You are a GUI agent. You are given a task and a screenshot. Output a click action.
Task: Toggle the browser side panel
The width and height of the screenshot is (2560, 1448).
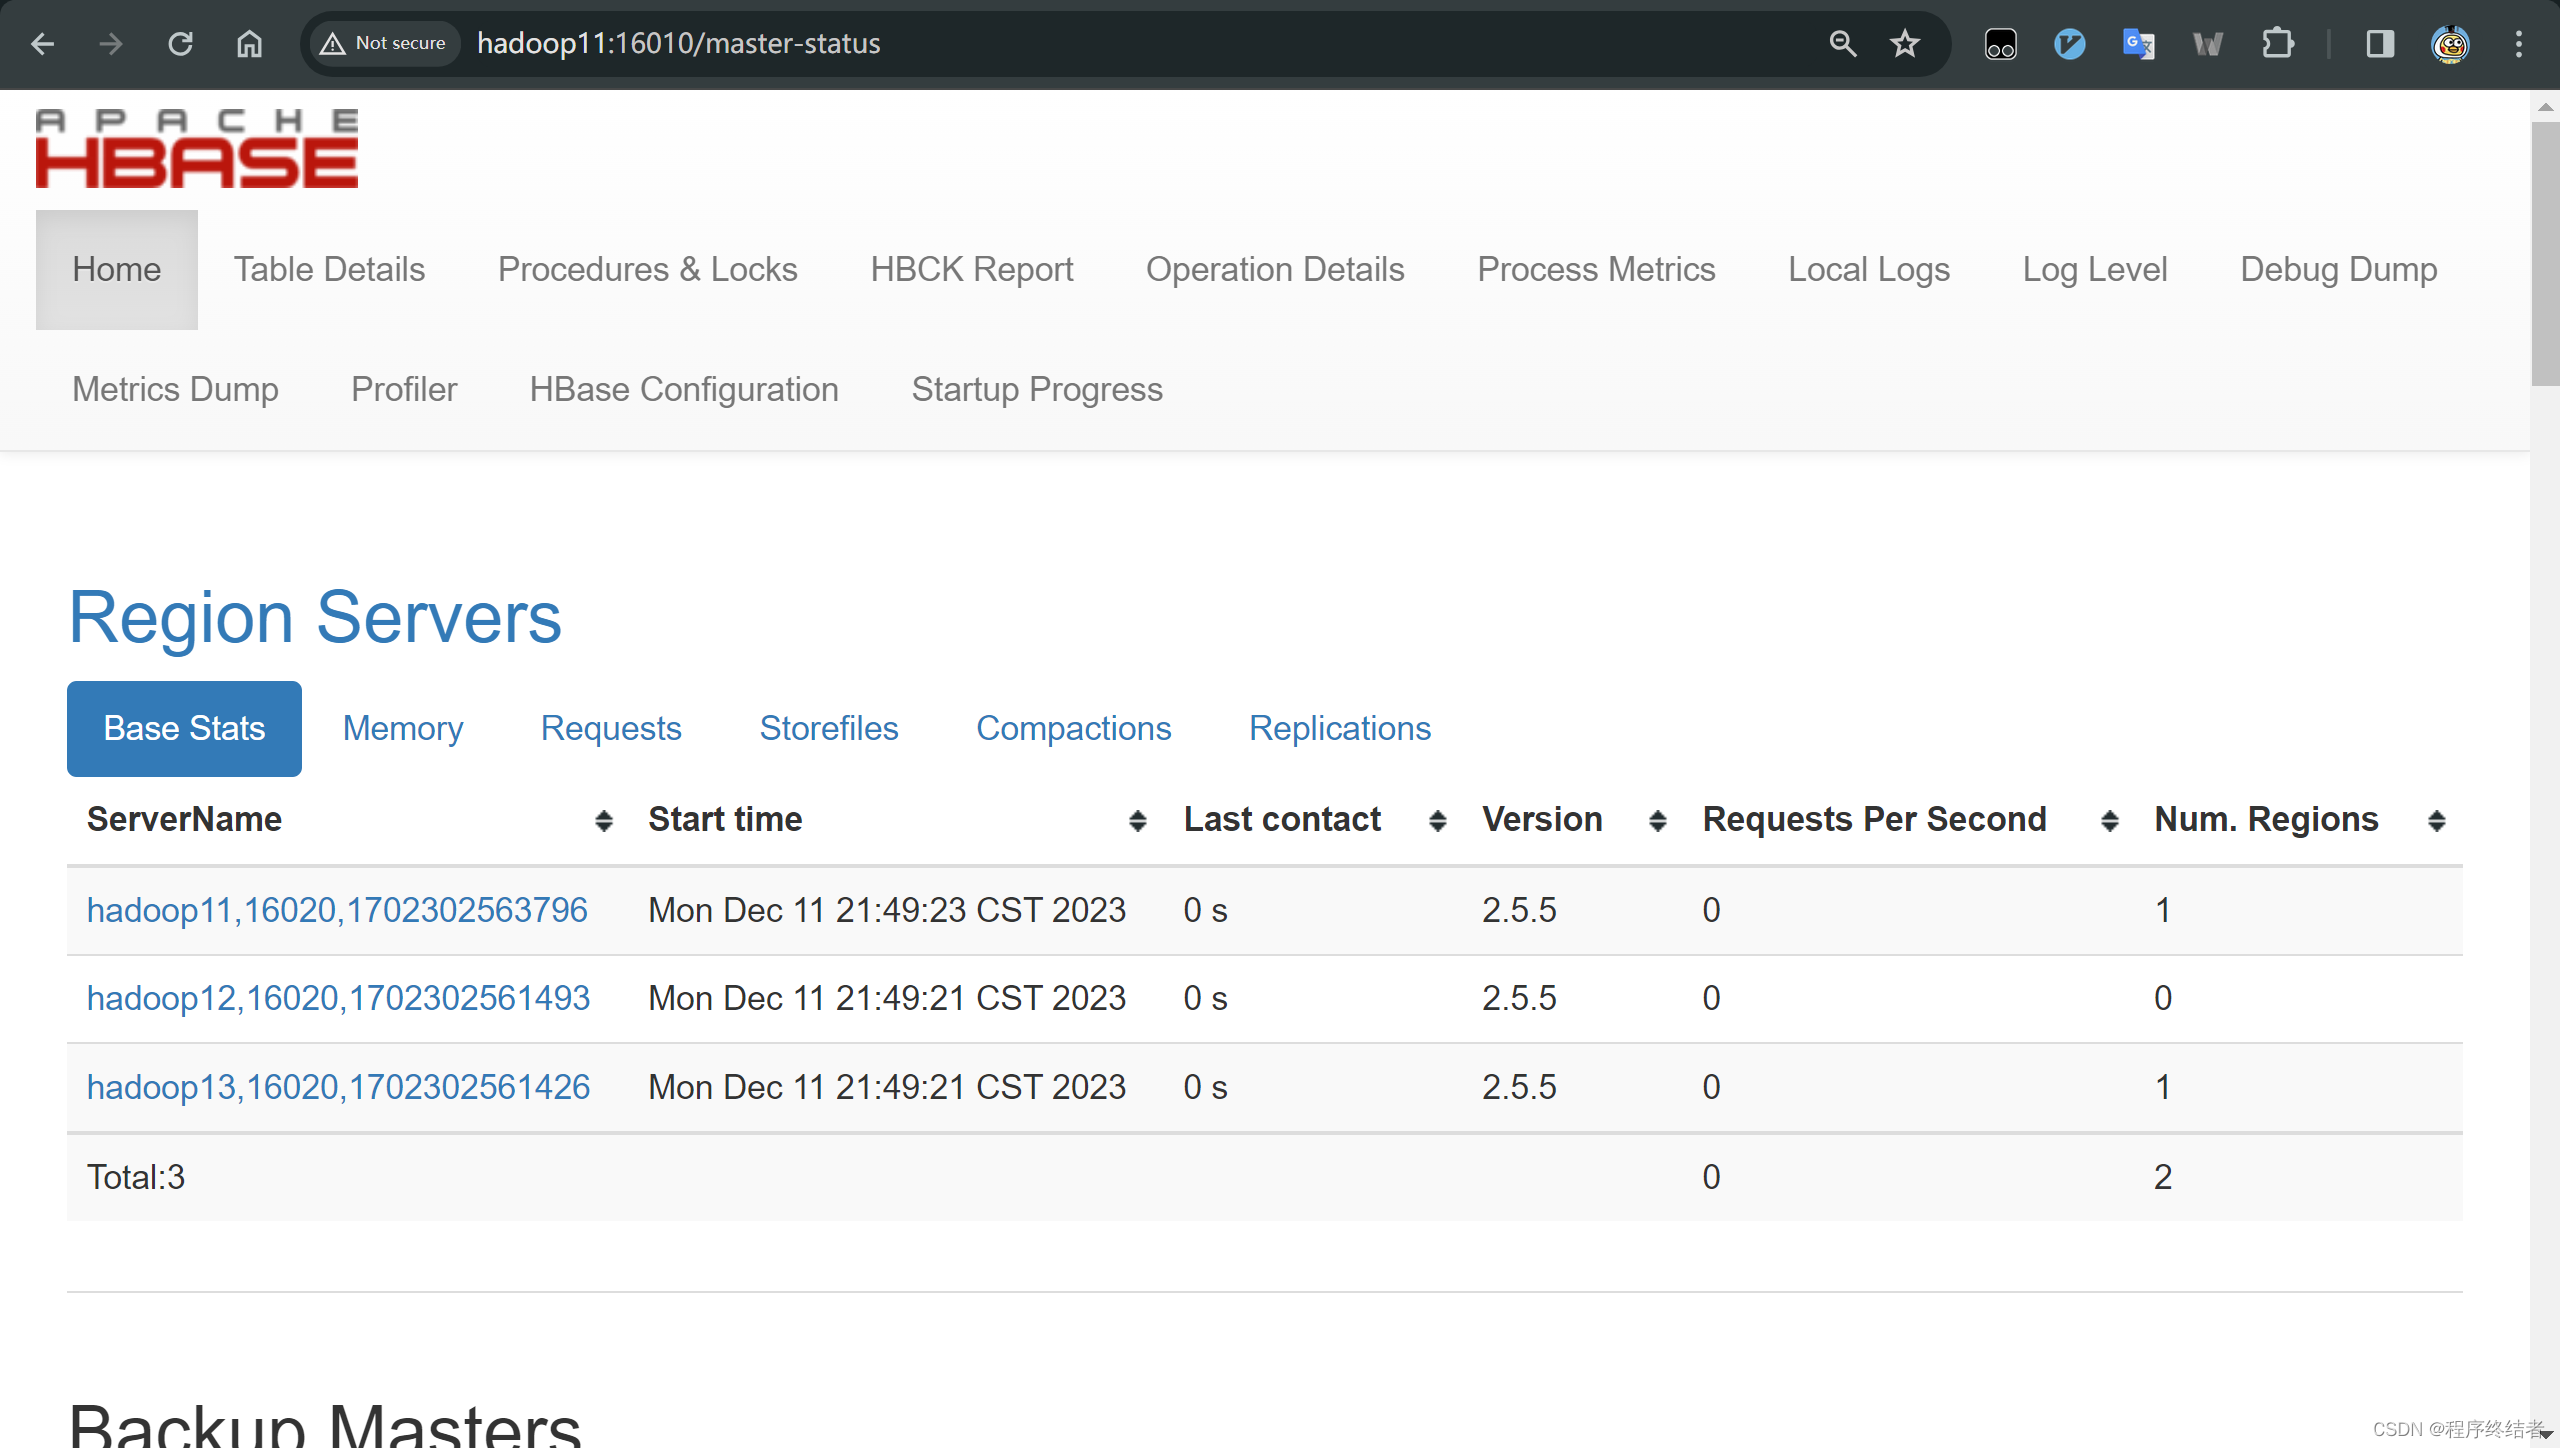[x=2380, y=44]
